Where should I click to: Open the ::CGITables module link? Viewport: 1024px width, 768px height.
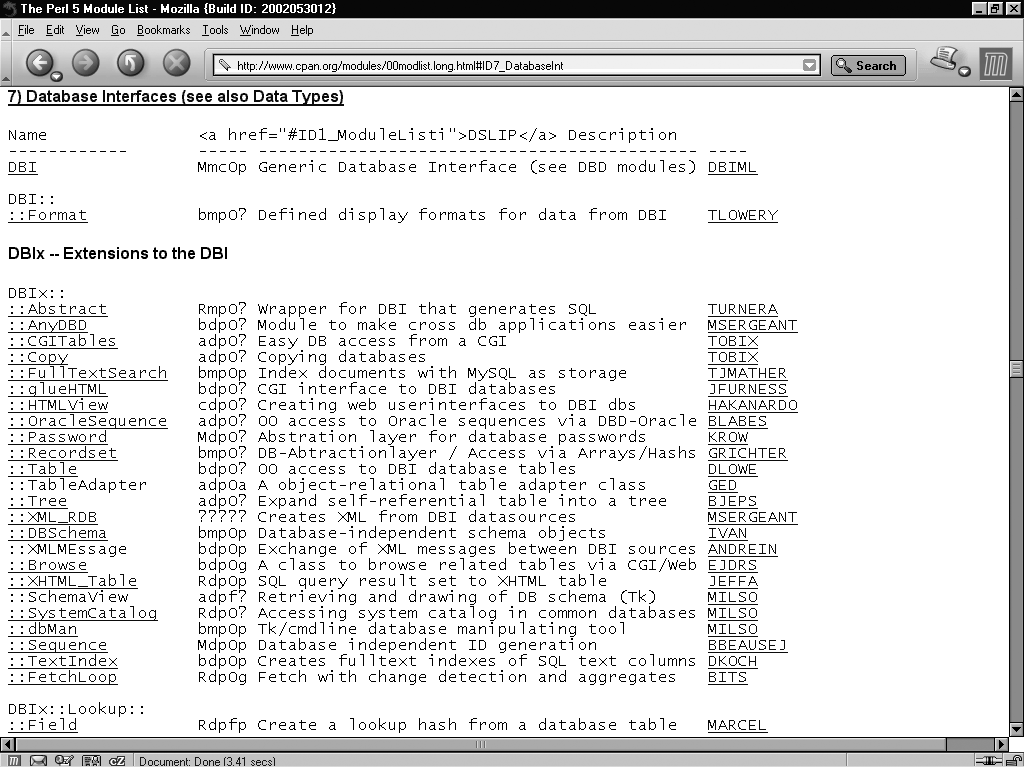pyautogui.click(x=62, y=342)
